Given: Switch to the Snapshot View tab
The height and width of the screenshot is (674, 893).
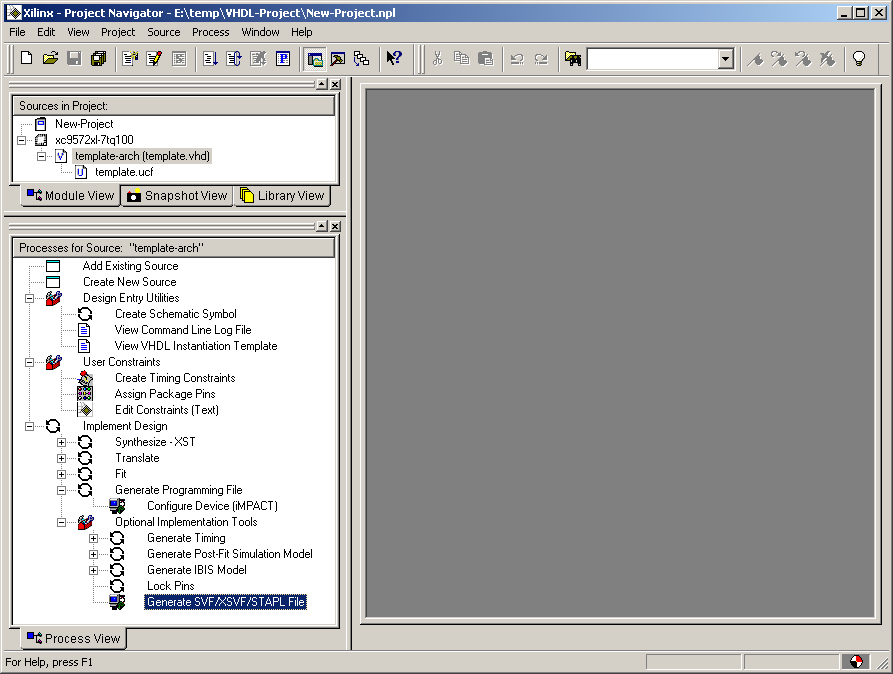Looking at the screenshot, I should [x=177, y=196].
